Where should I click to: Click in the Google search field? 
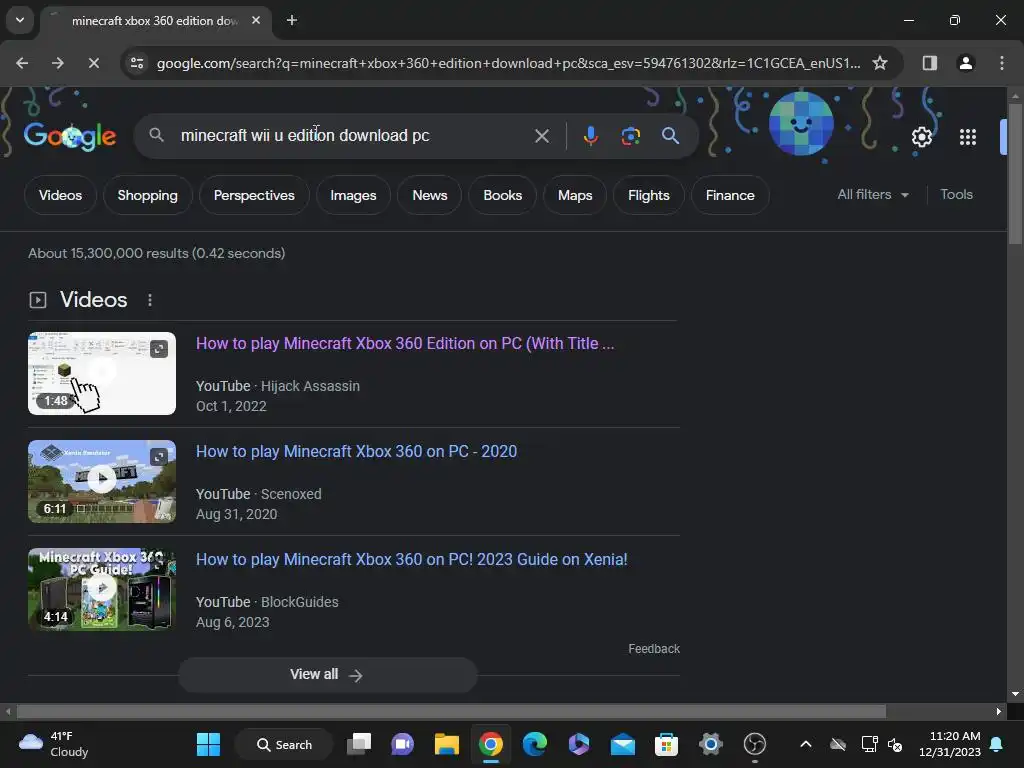(x=353, y=136)
